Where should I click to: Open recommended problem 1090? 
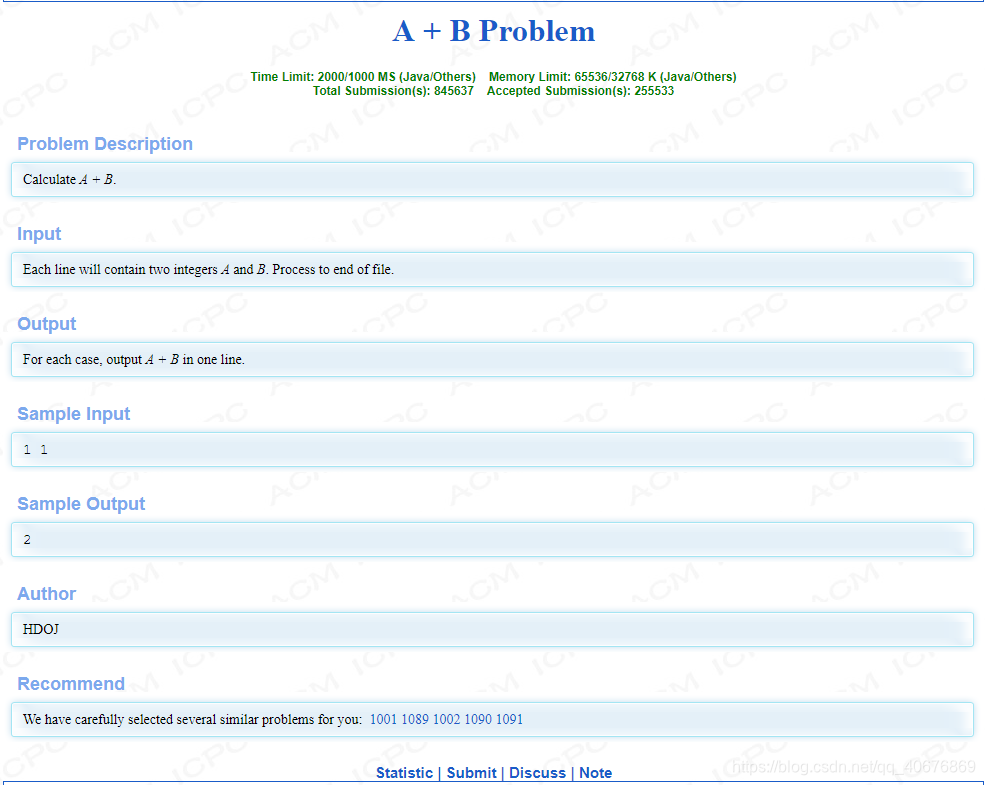click(x=477, y=719)
